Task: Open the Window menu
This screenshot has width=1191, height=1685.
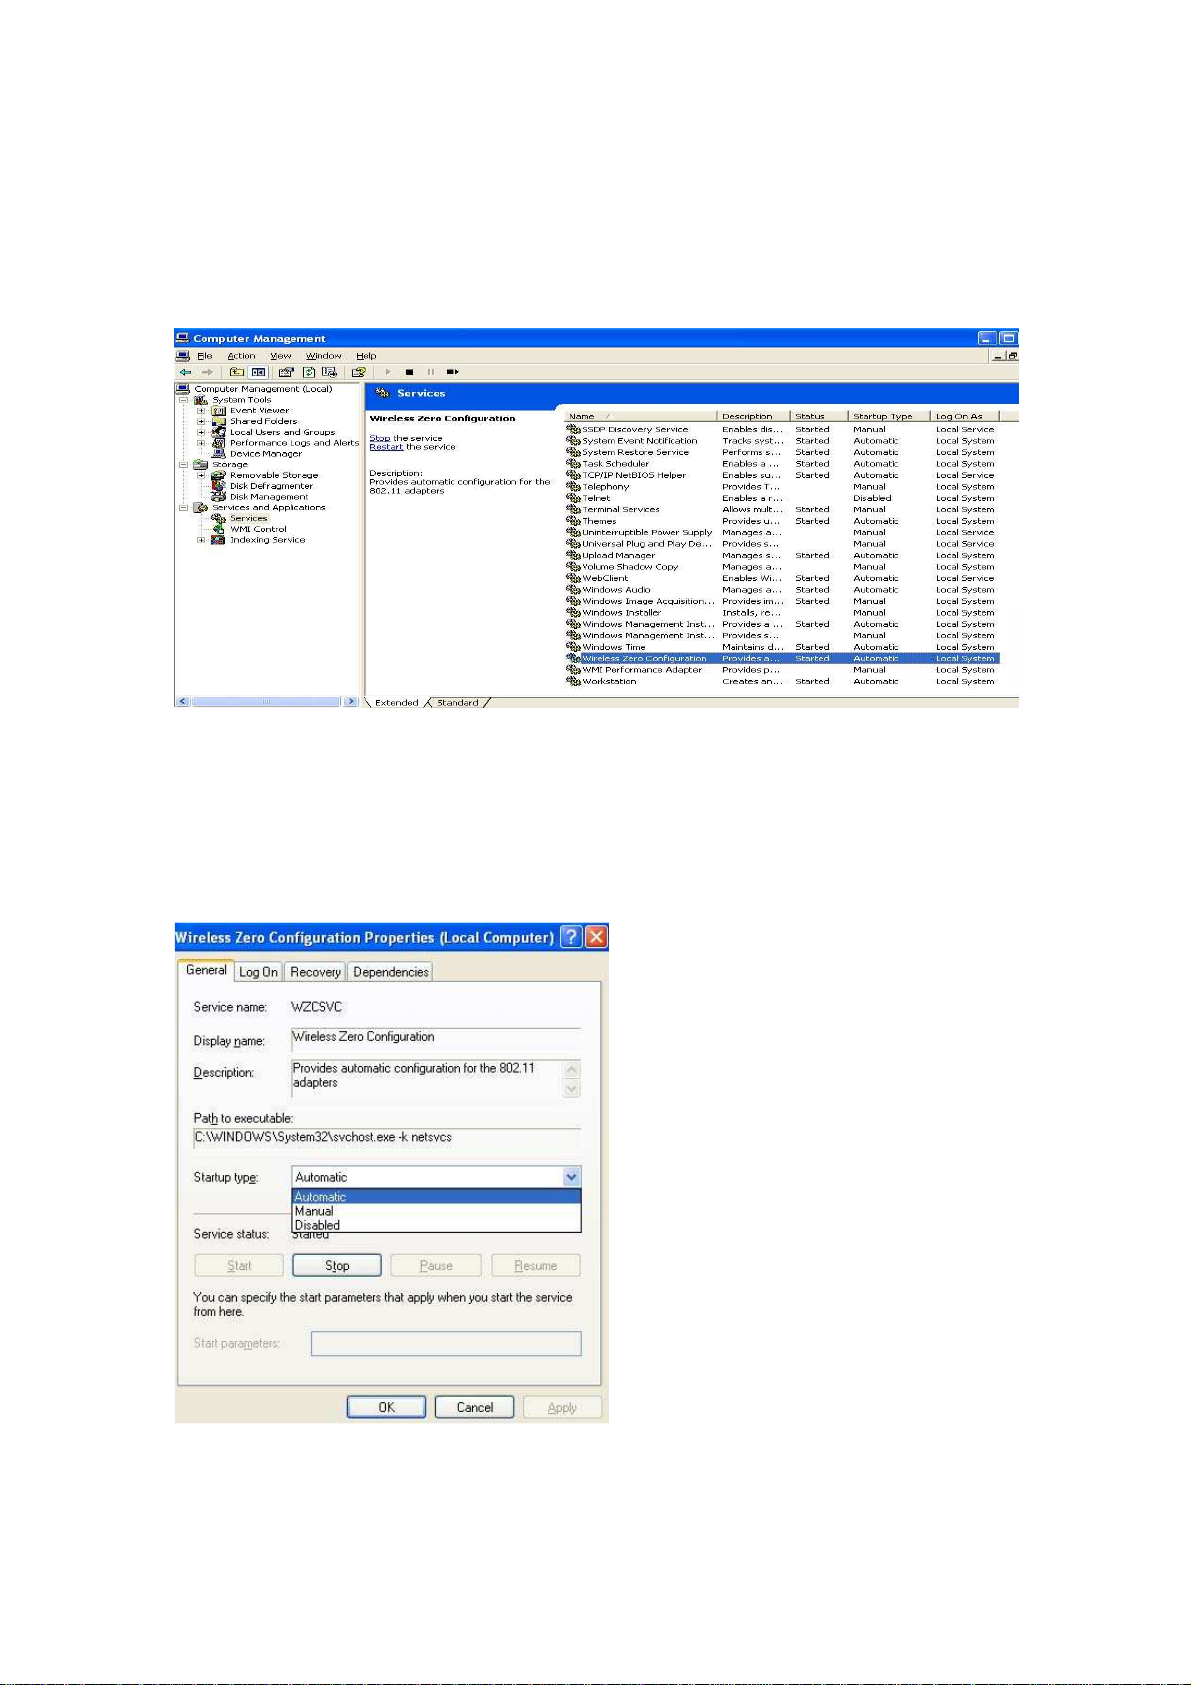Action: [x=324, y=356]
